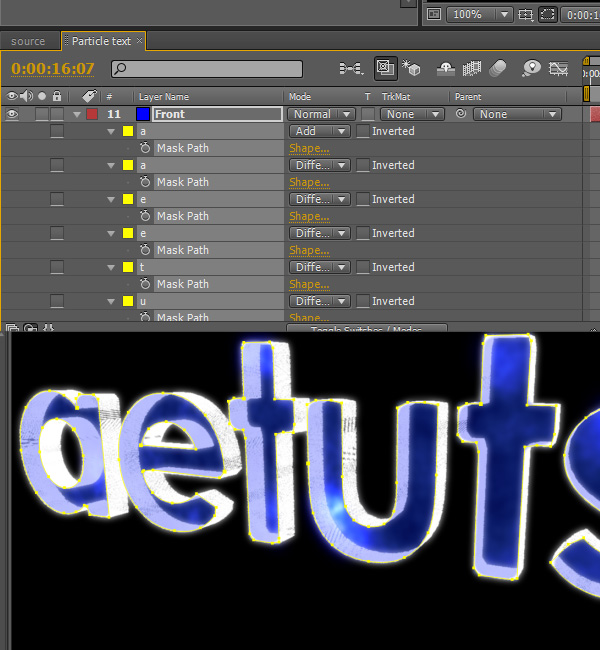Toggle the solo box for the Front layer

(42, 114)
